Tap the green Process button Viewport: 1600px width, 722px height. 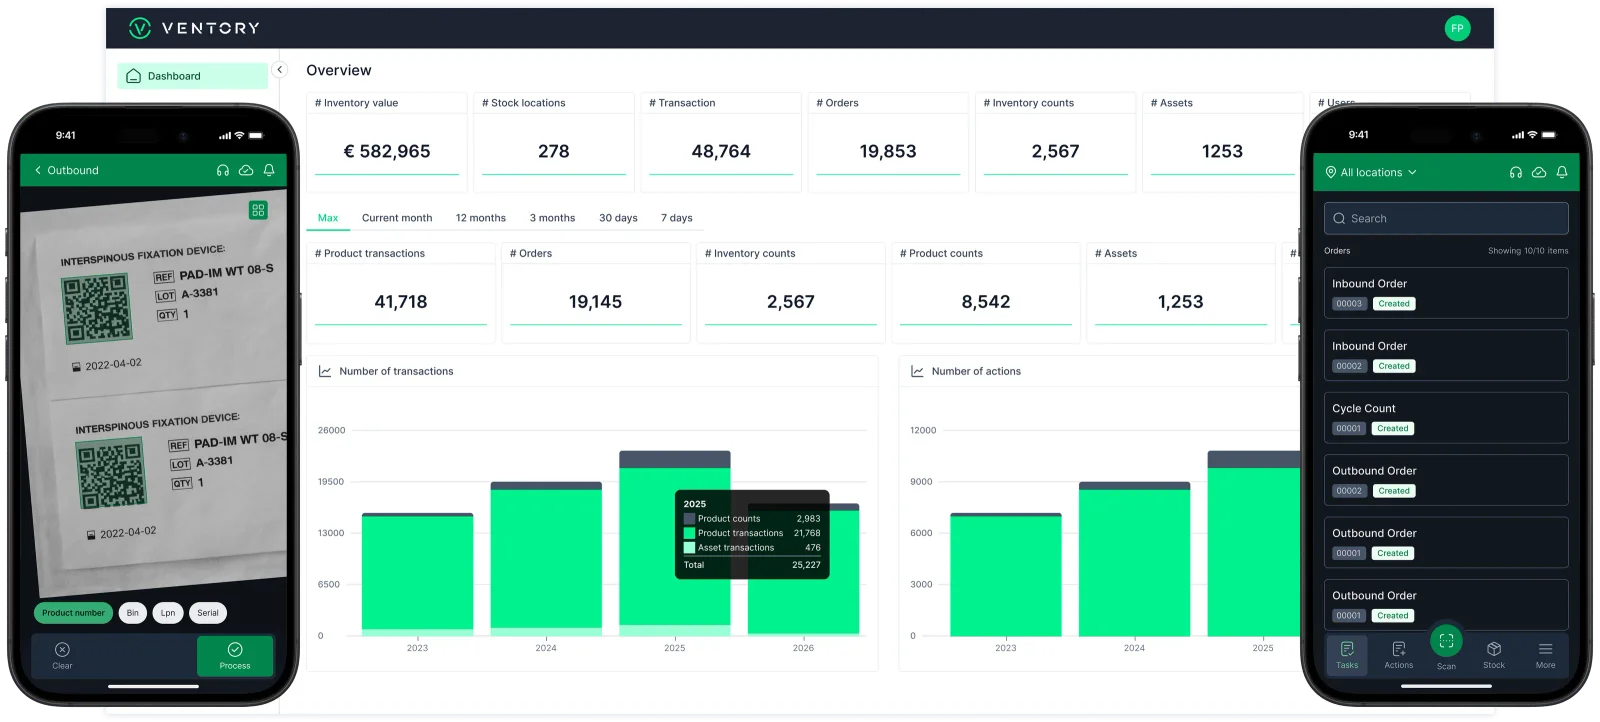tap(235, 656)
